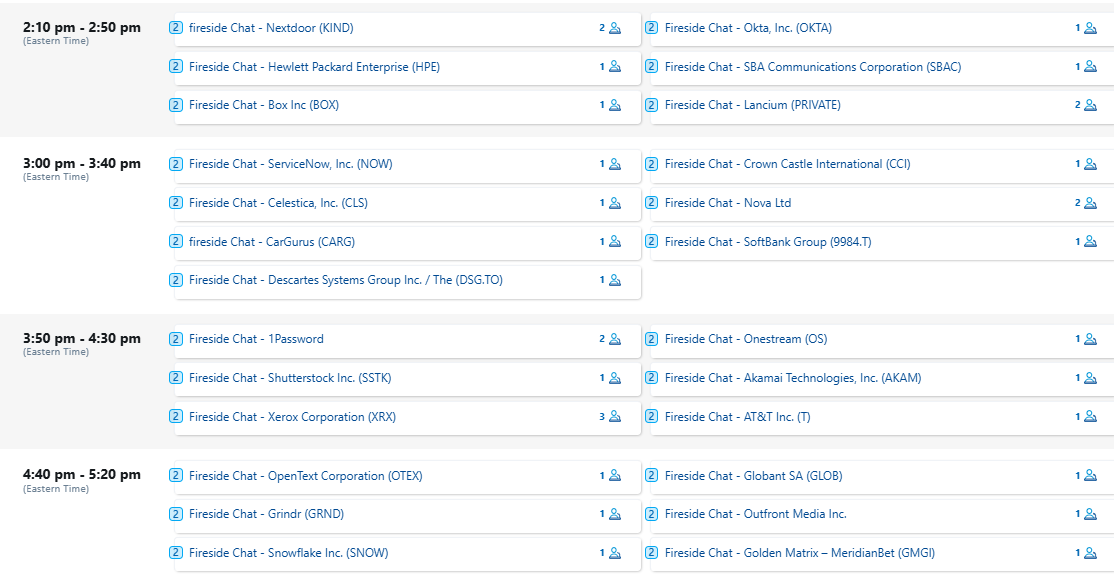Show attendees for Descartes Systems Group chat
Image resolution: width=1114 pixels, height=587 pixels.
click(x=615, y=280)
